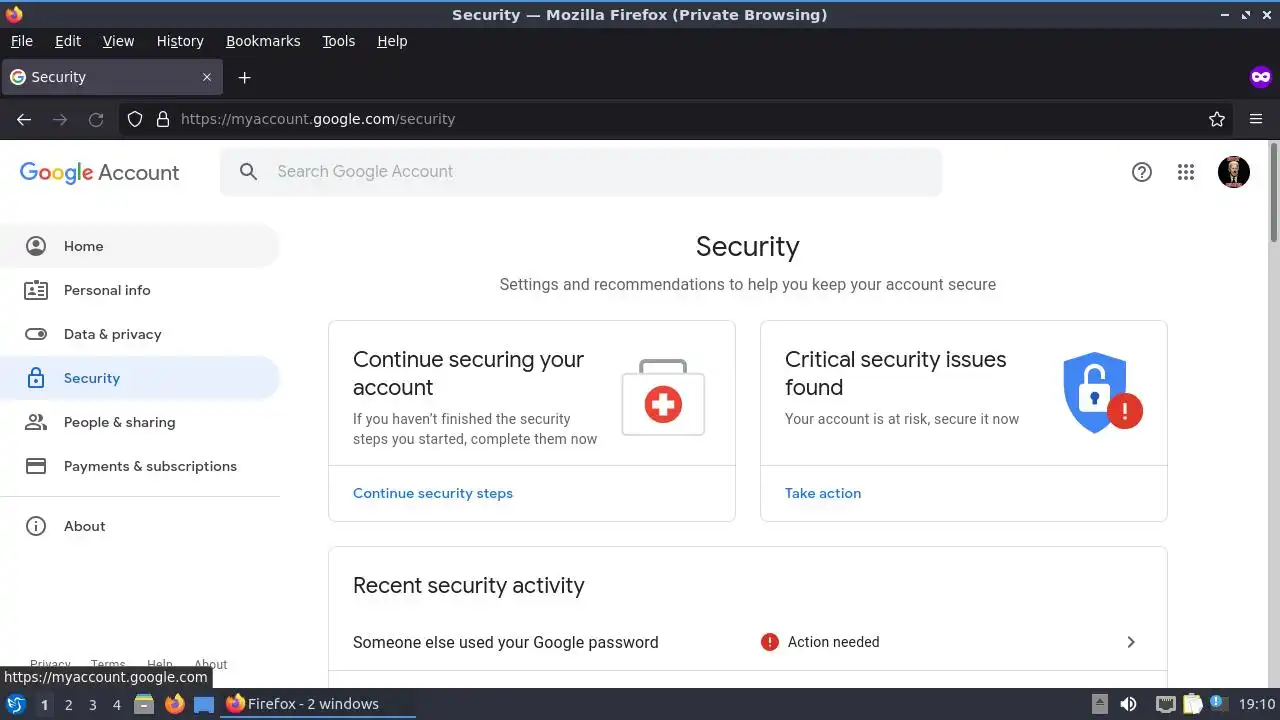
Task: Open the Firefox hamburger application menu
Action: (x=1256, y=119)
